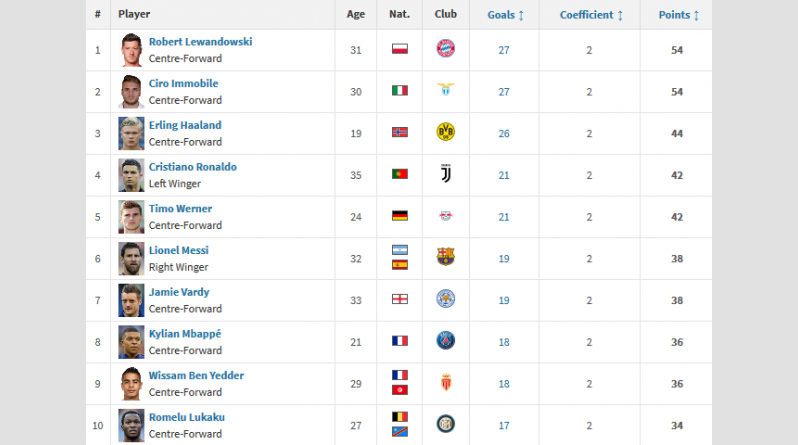Viewport: 798px width, 445px height.
Task: Click the Paris Saint-Germain club crest
Action: tap(445, 341)
